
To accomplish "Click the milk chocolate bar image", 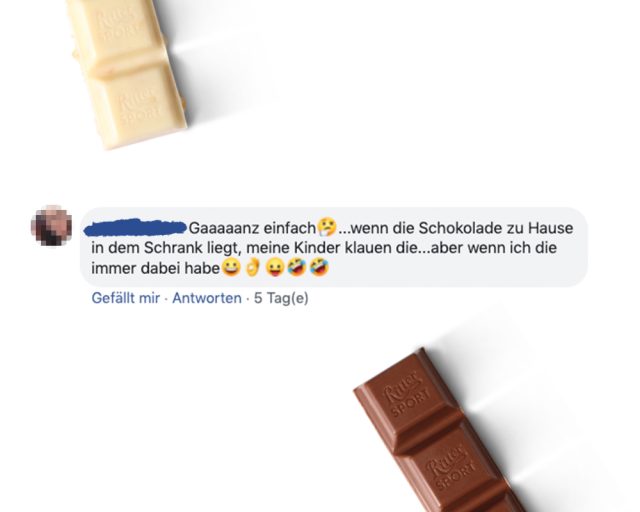I will click(x=437, y=430).
